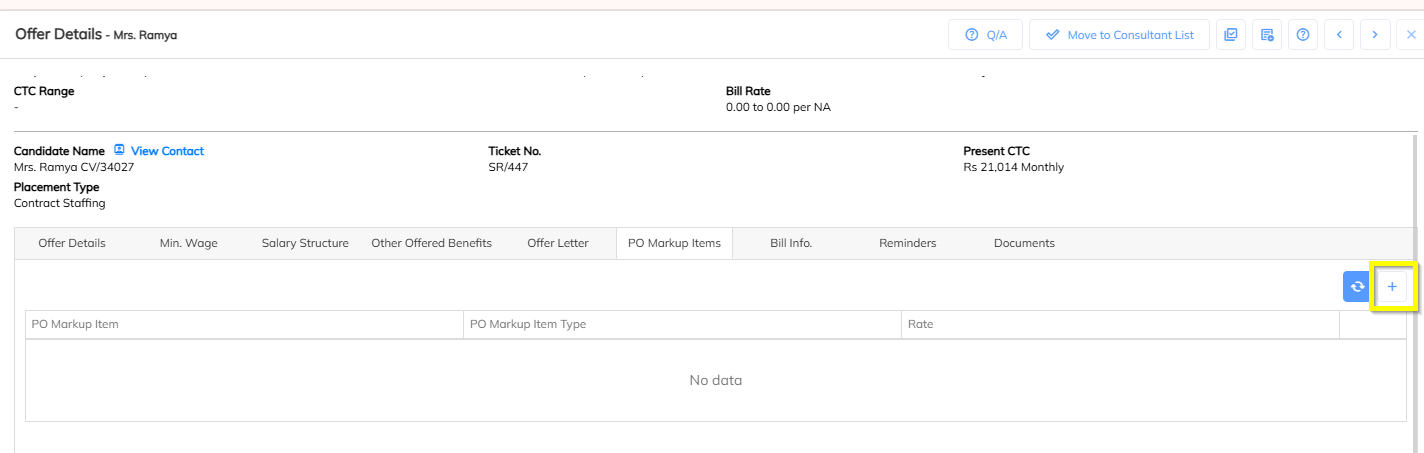The width and height of the screenshot is (1424, 453).
Task: Open the Q/A button
Action: click(985, 35)
